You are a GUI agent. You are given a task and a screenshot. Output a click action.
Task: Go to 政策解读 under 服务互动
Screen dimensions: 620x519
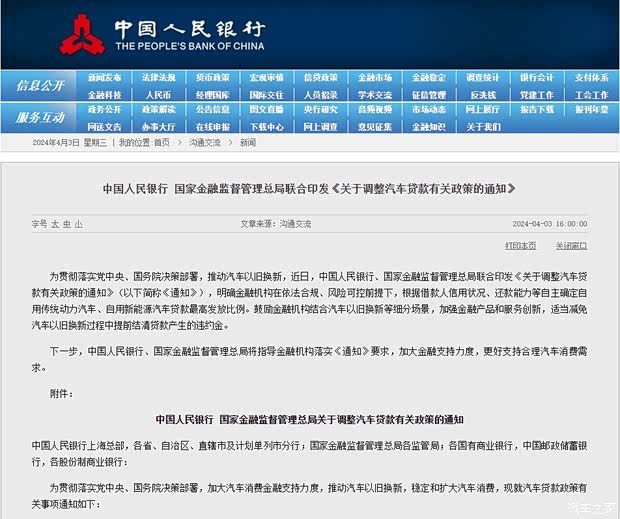(158, 110)
